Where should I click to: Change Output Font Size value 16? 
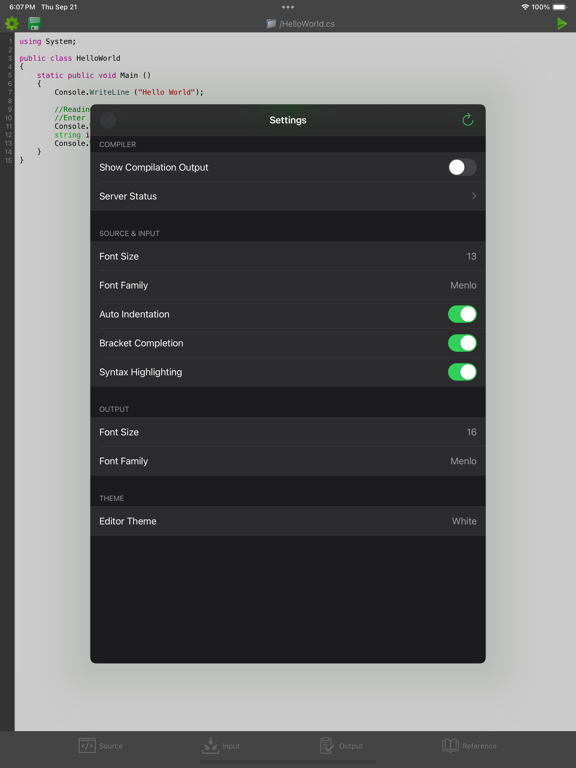471,432
